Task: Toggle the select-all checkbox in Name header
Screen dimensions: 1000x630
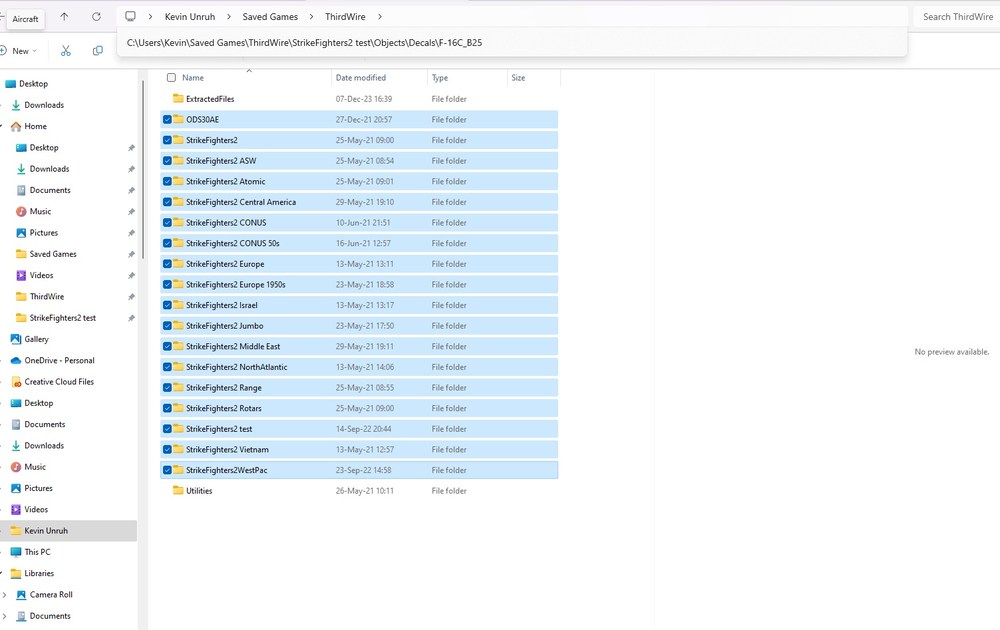Action: pyautogui.click(x=171, y=78)
